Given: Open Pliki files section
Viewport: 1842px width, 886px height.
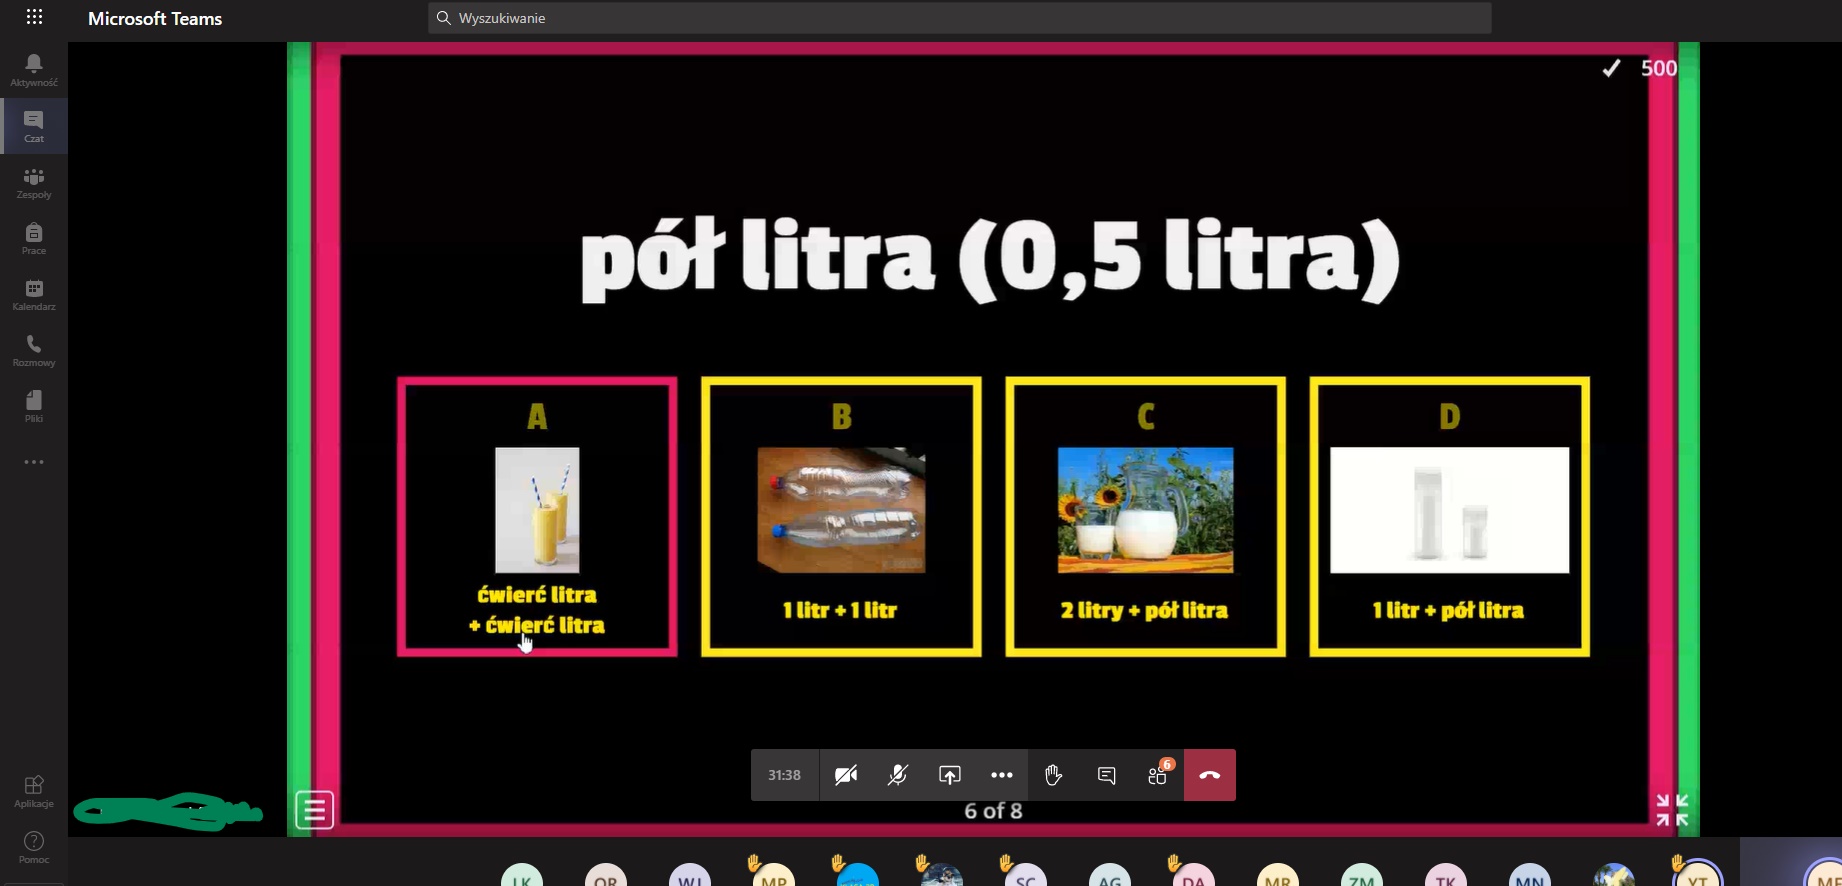Looking at the screenshot, I should pyautogui.click(x=34, y=406).
